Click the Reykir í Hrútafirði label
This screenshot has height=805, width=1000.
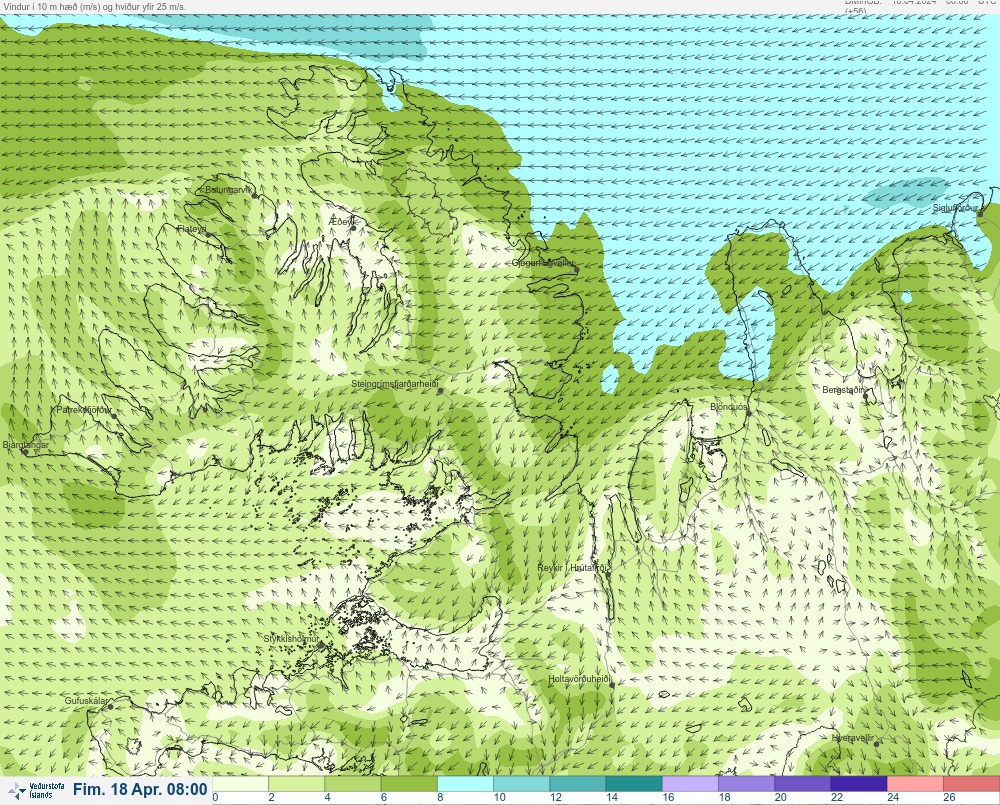(573, 568)
